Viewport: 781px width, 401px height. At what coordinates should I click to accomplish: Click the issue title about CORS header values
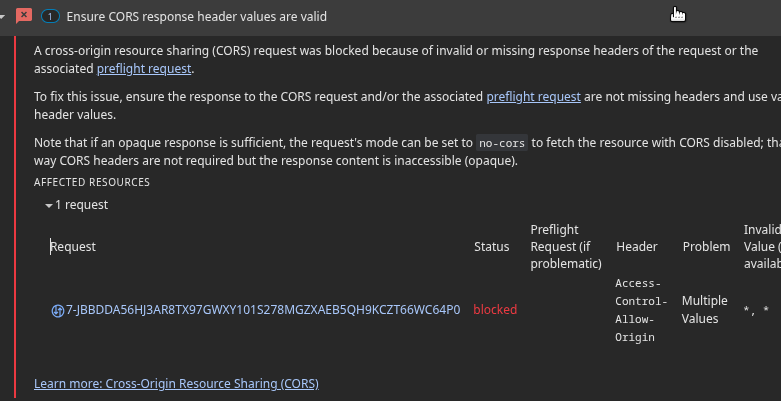coord(196,17)
